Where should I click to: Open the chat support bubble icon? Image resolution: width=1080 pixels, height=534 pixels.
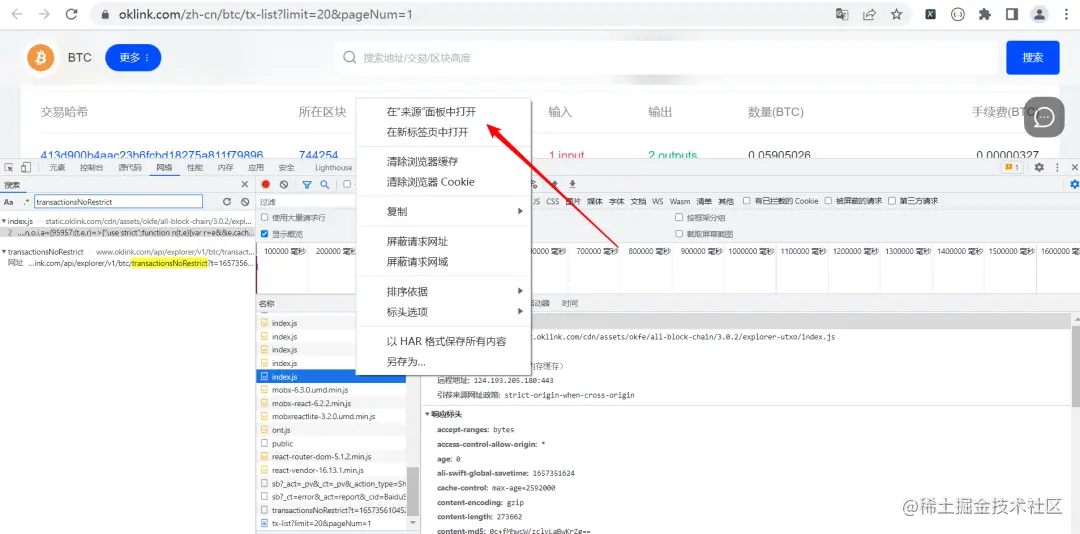click(x=1045, y=117)
